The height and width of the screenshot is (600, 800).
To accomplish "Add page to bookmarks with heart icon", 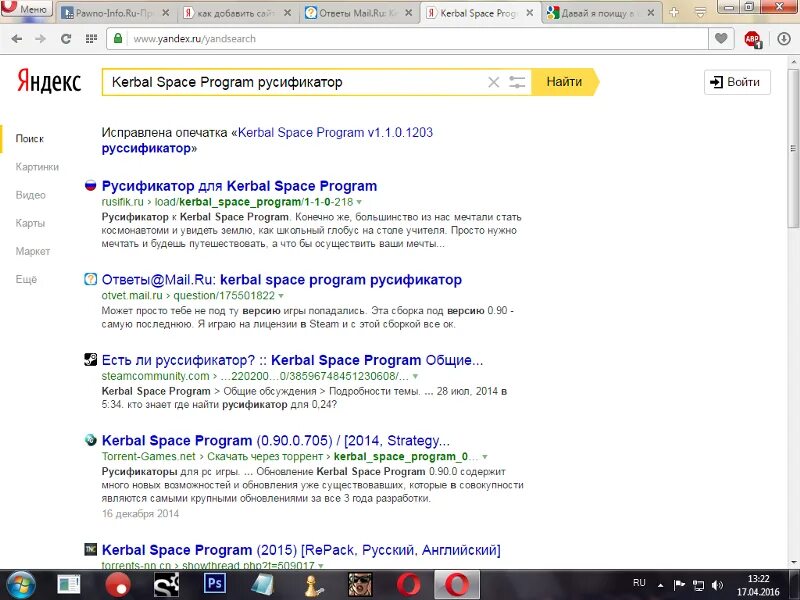I will coord(721,38).
